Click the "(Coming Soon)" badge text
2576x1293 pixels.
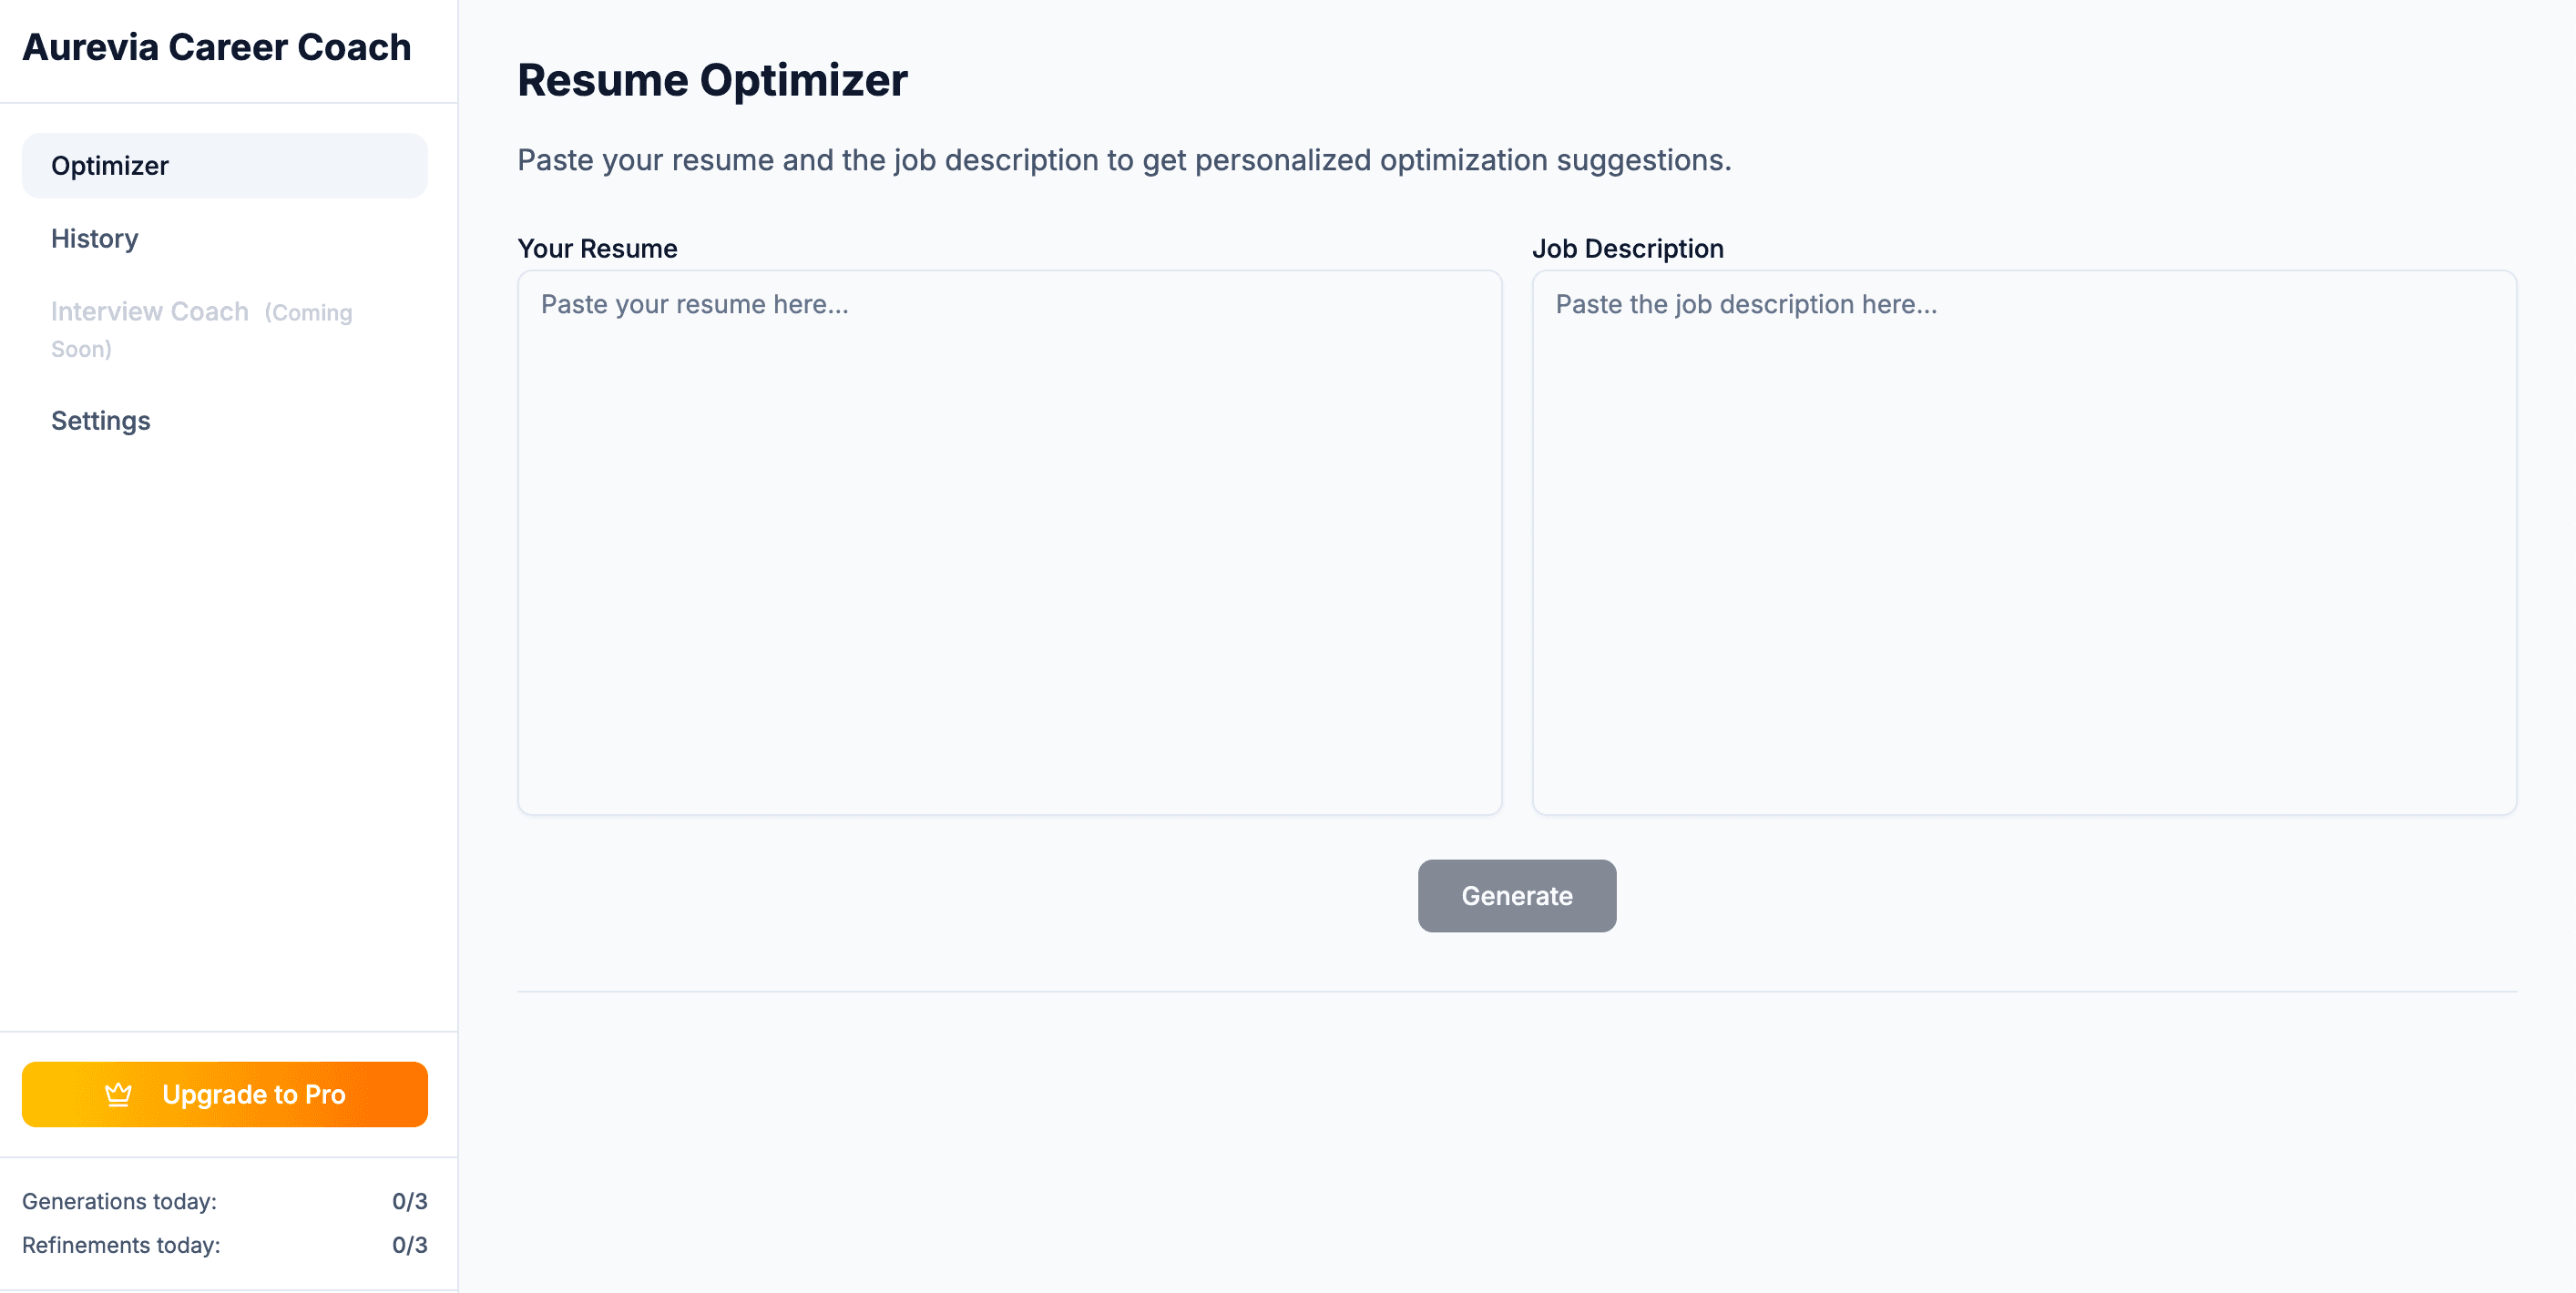tap(307, 313)
